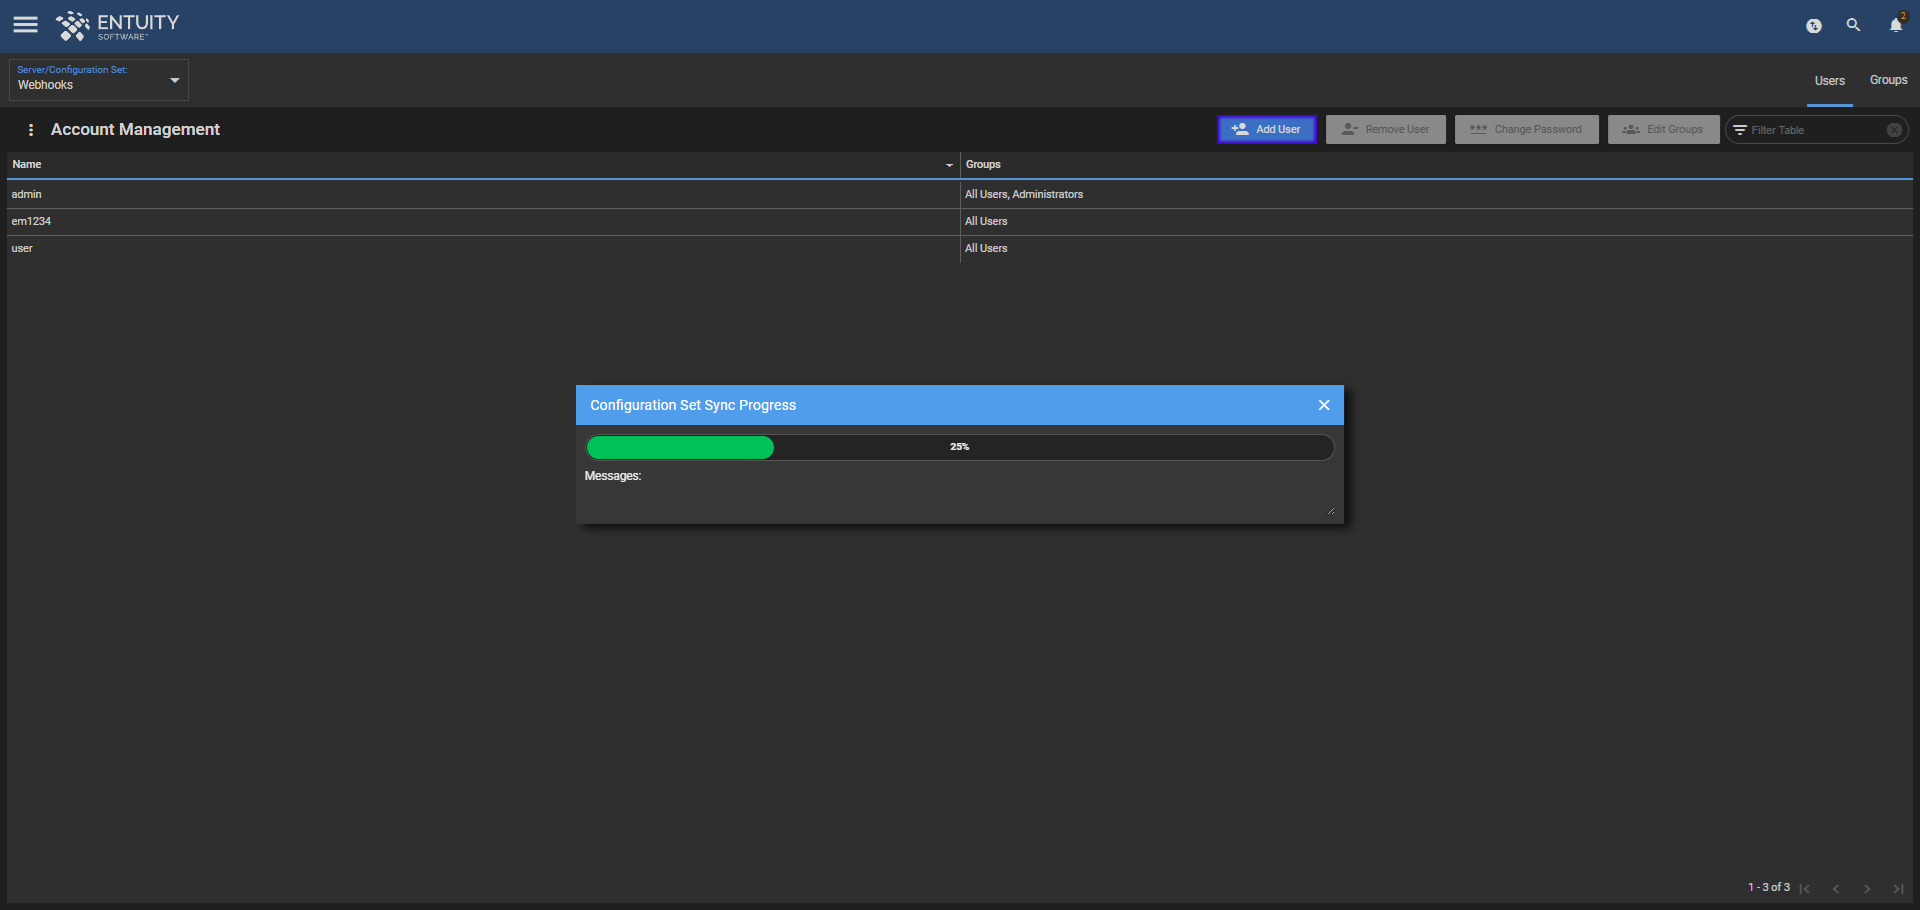Click the Name column header
The image size is (1920, 910).
click(x=483, y=165)
